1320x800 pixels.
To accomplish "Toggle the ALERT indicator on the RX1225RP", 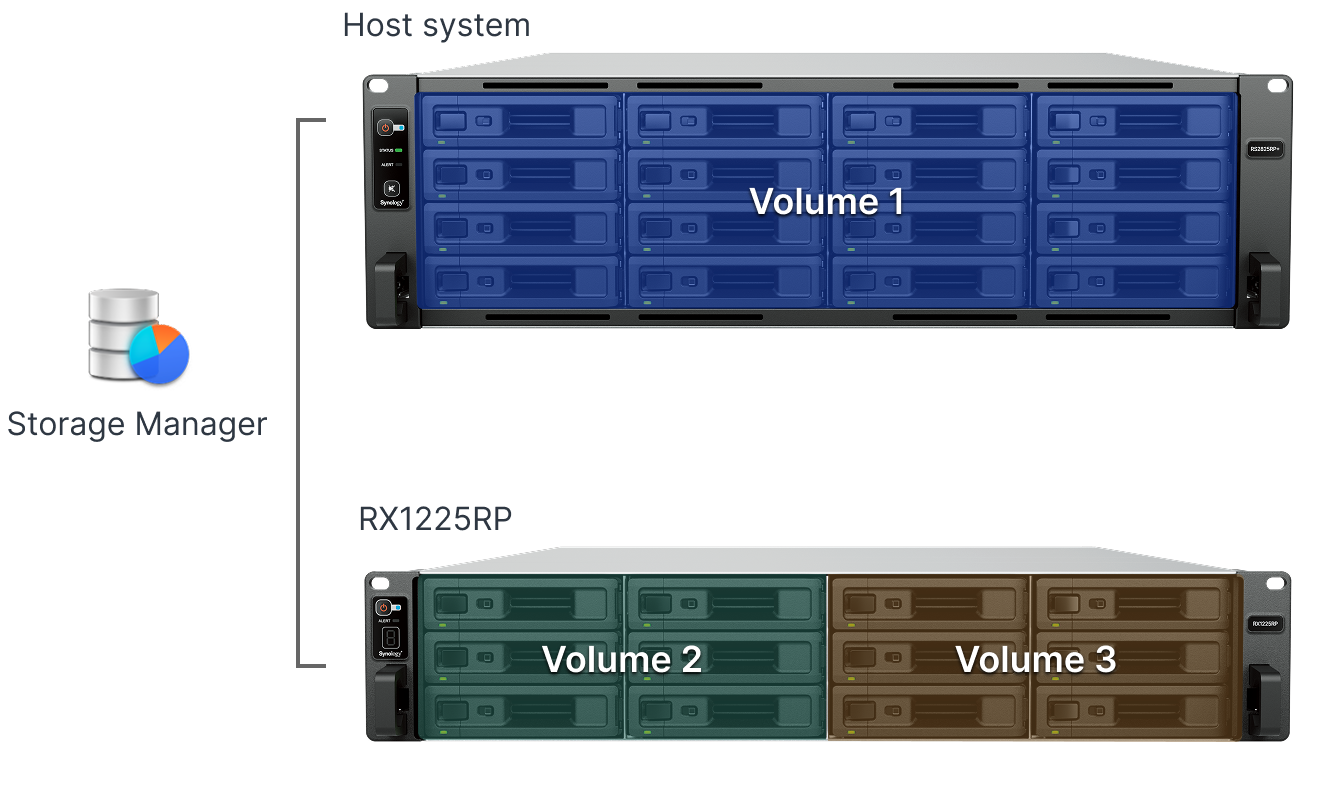I will (x=396, y=621).
